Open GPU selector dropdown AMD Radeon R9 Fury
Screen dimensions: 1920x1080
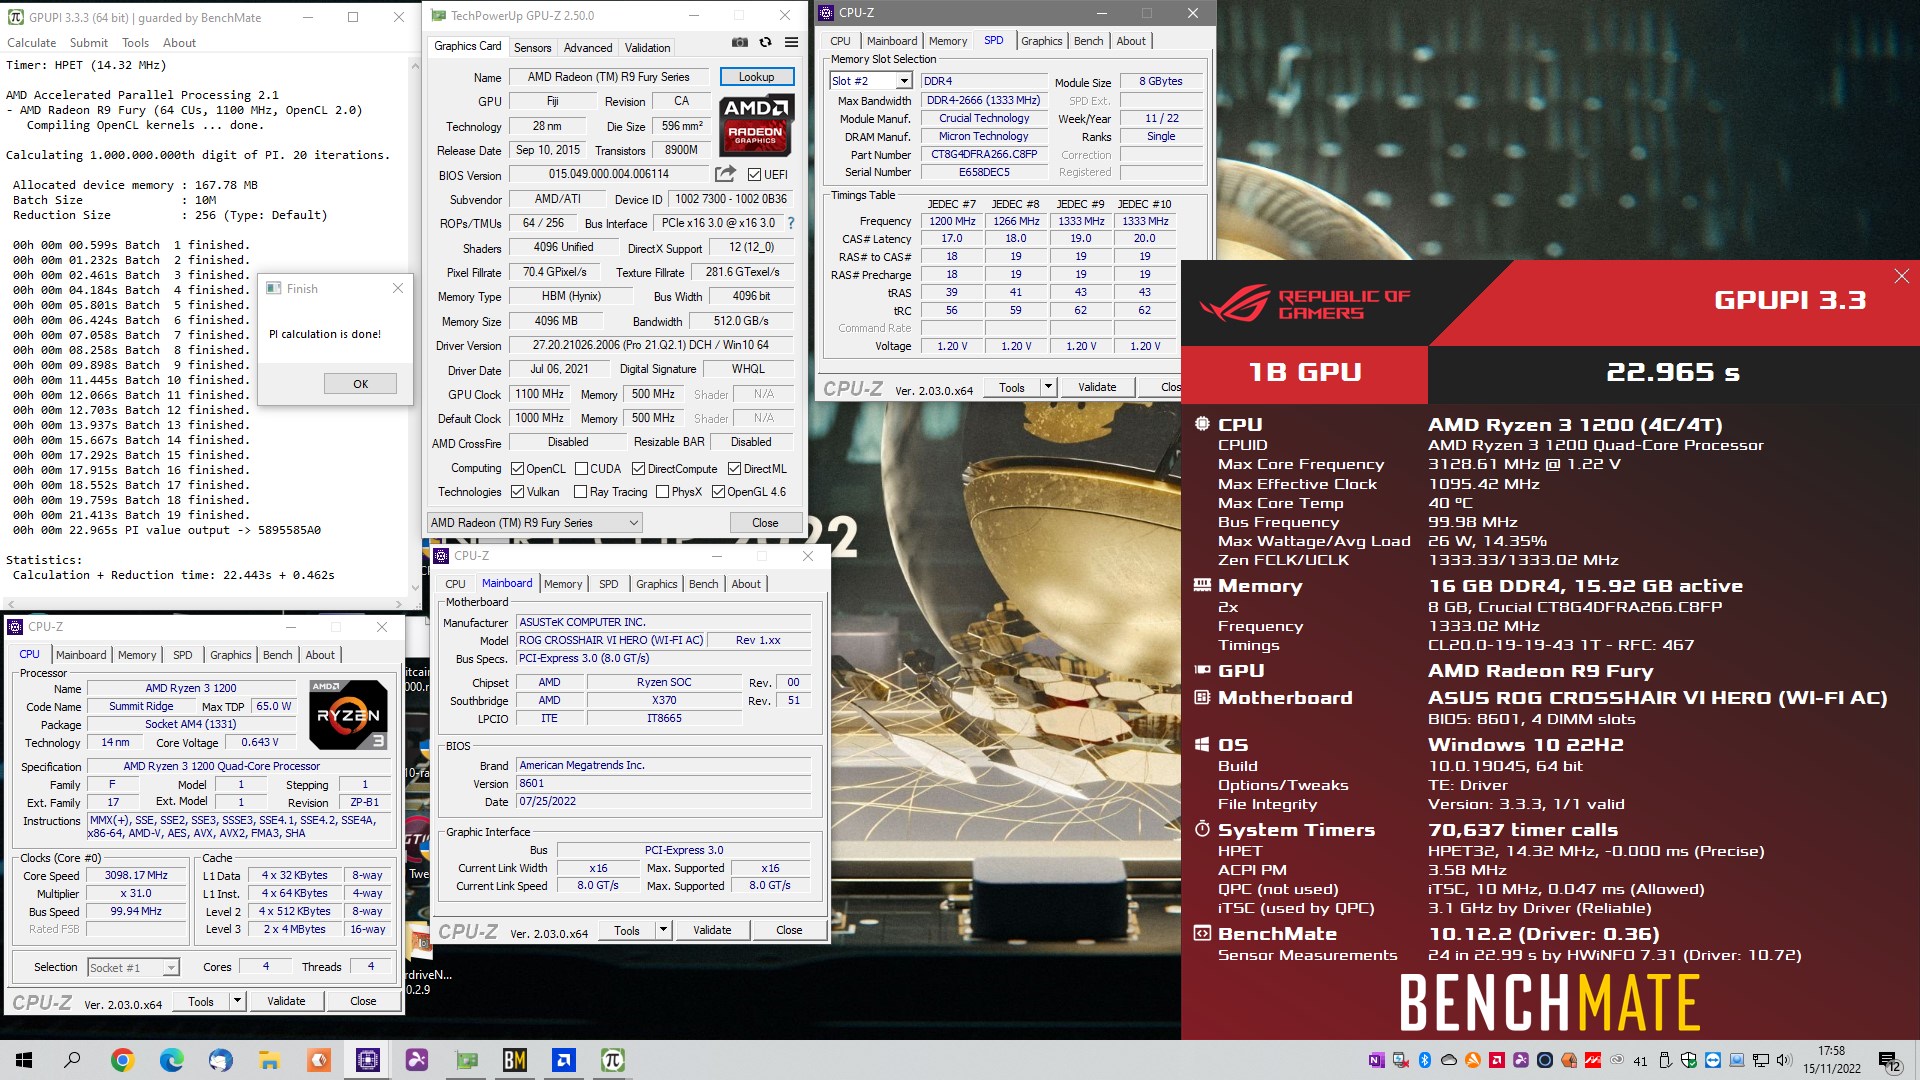pyautogui.click(x=534, y=523)
